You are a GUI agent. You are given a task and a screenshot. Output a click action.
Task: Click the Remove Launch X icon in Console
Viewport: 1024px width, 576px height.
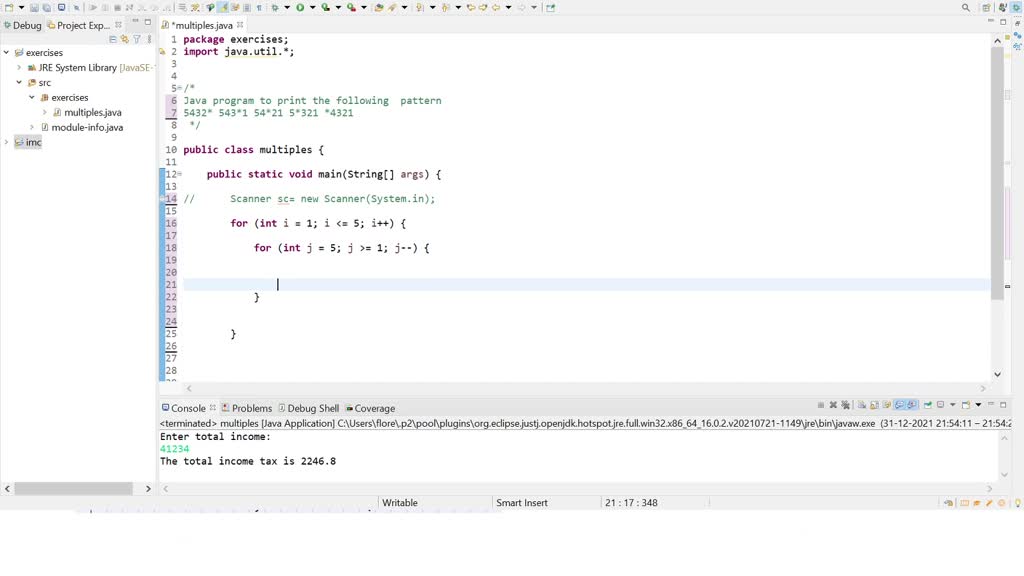[x=833, y=405]
